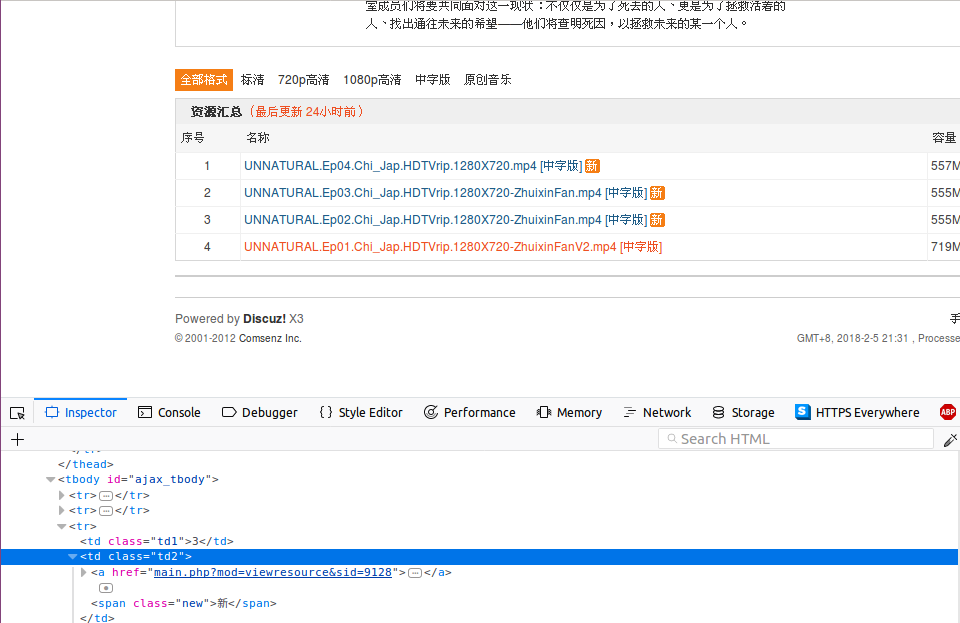Collapse the tbody ajax_tbody node

[51, 480]
